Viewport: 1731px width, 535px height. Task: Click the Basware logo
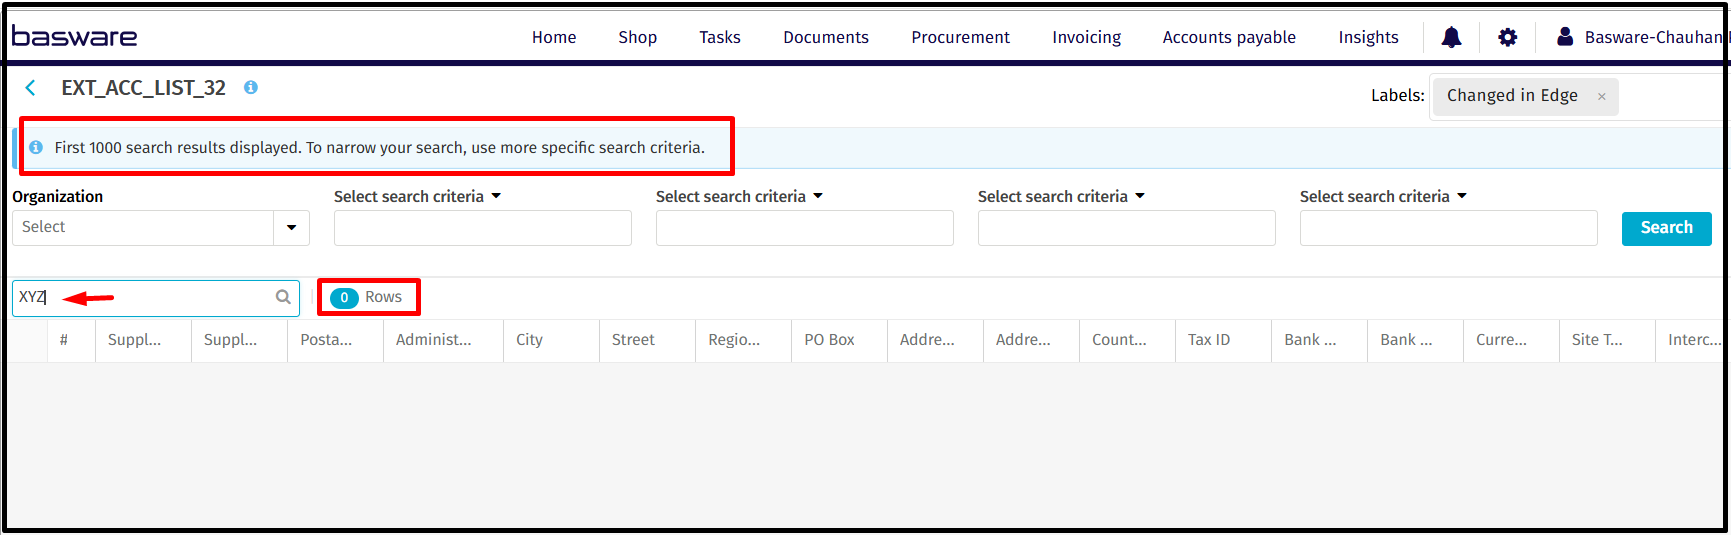pos(75,37)
